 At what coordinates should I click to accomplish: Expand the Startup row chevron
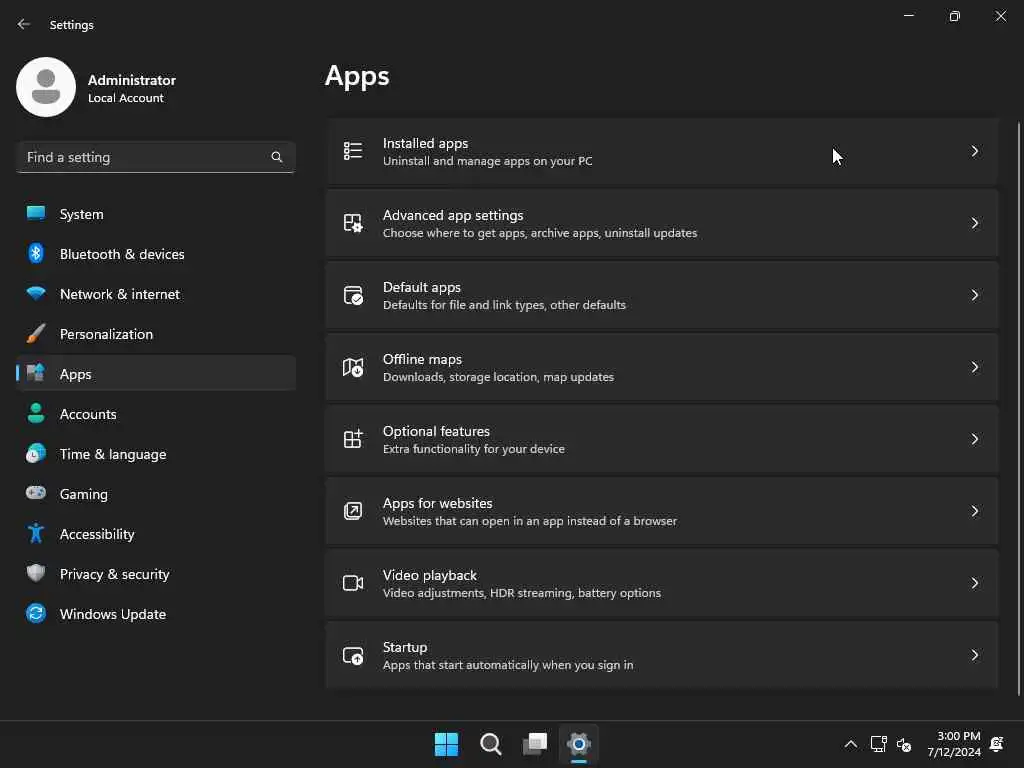[975, 655]
